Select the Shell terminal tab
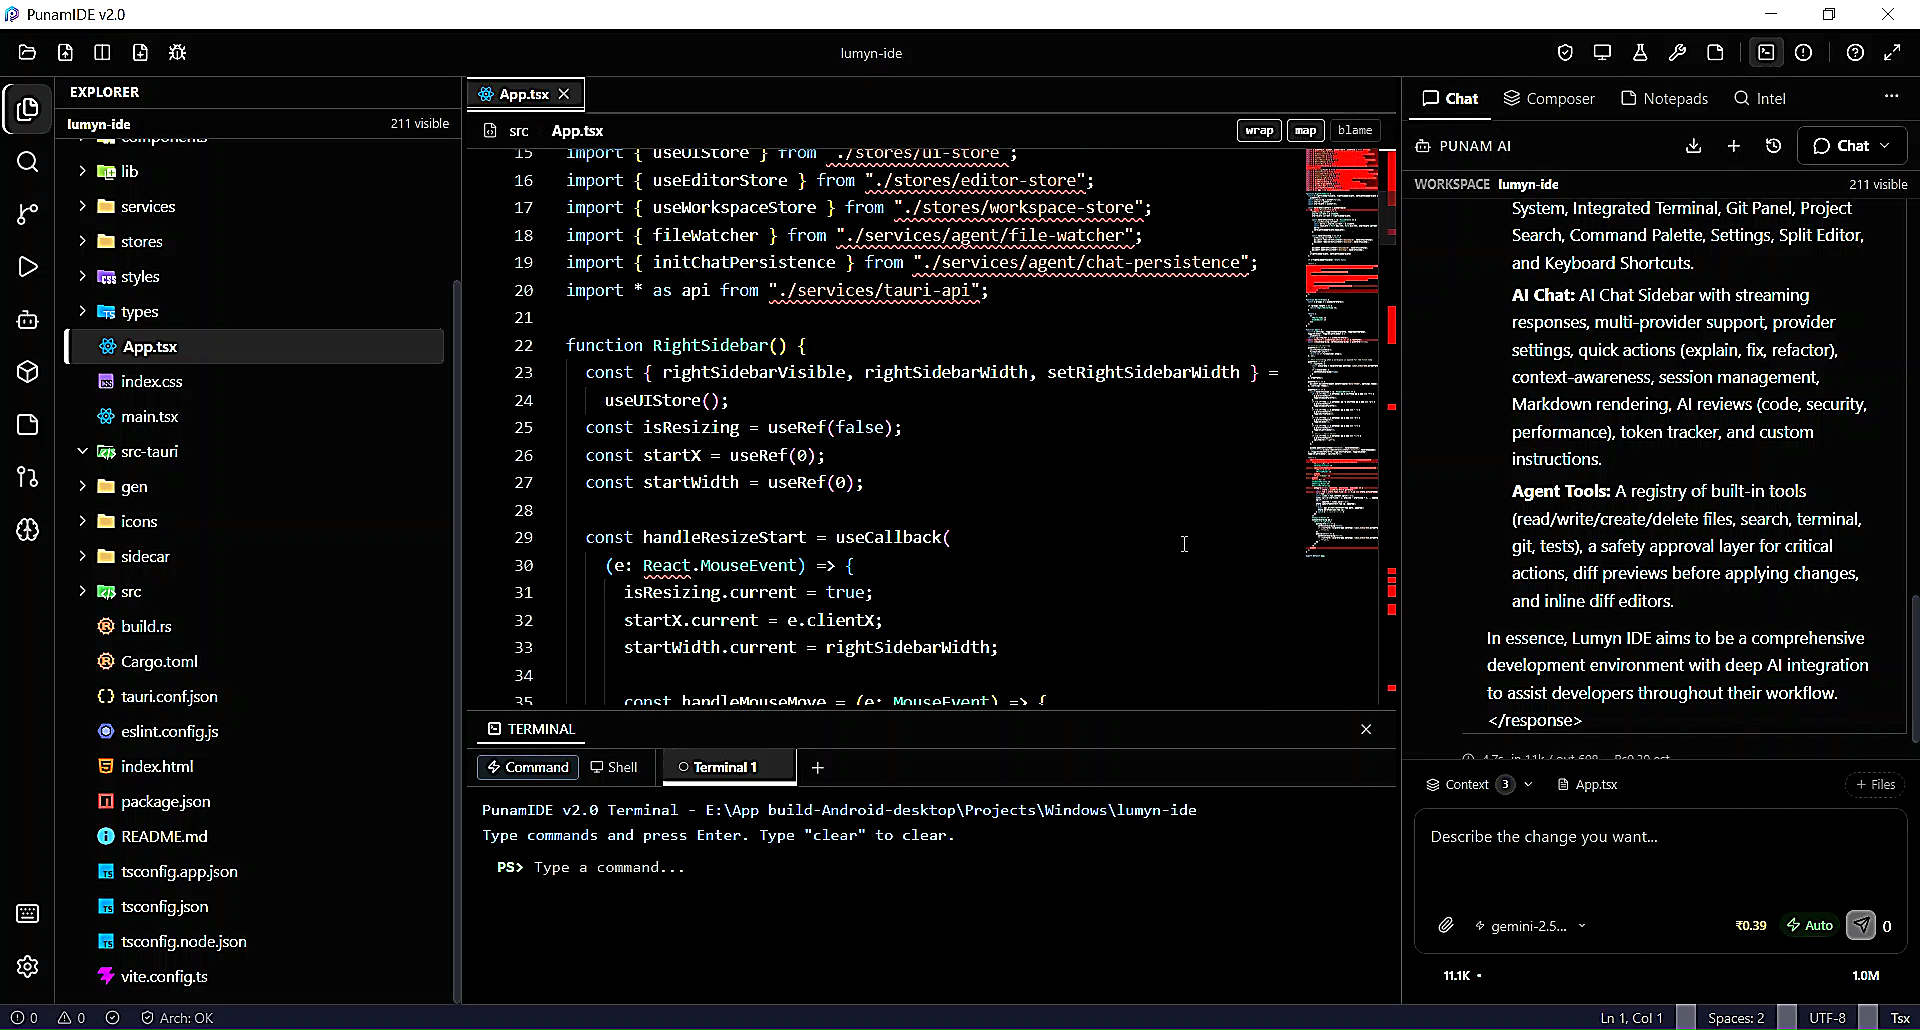Image resolution: width=1920 pixels, height=1030 pixels. (613, 767)
